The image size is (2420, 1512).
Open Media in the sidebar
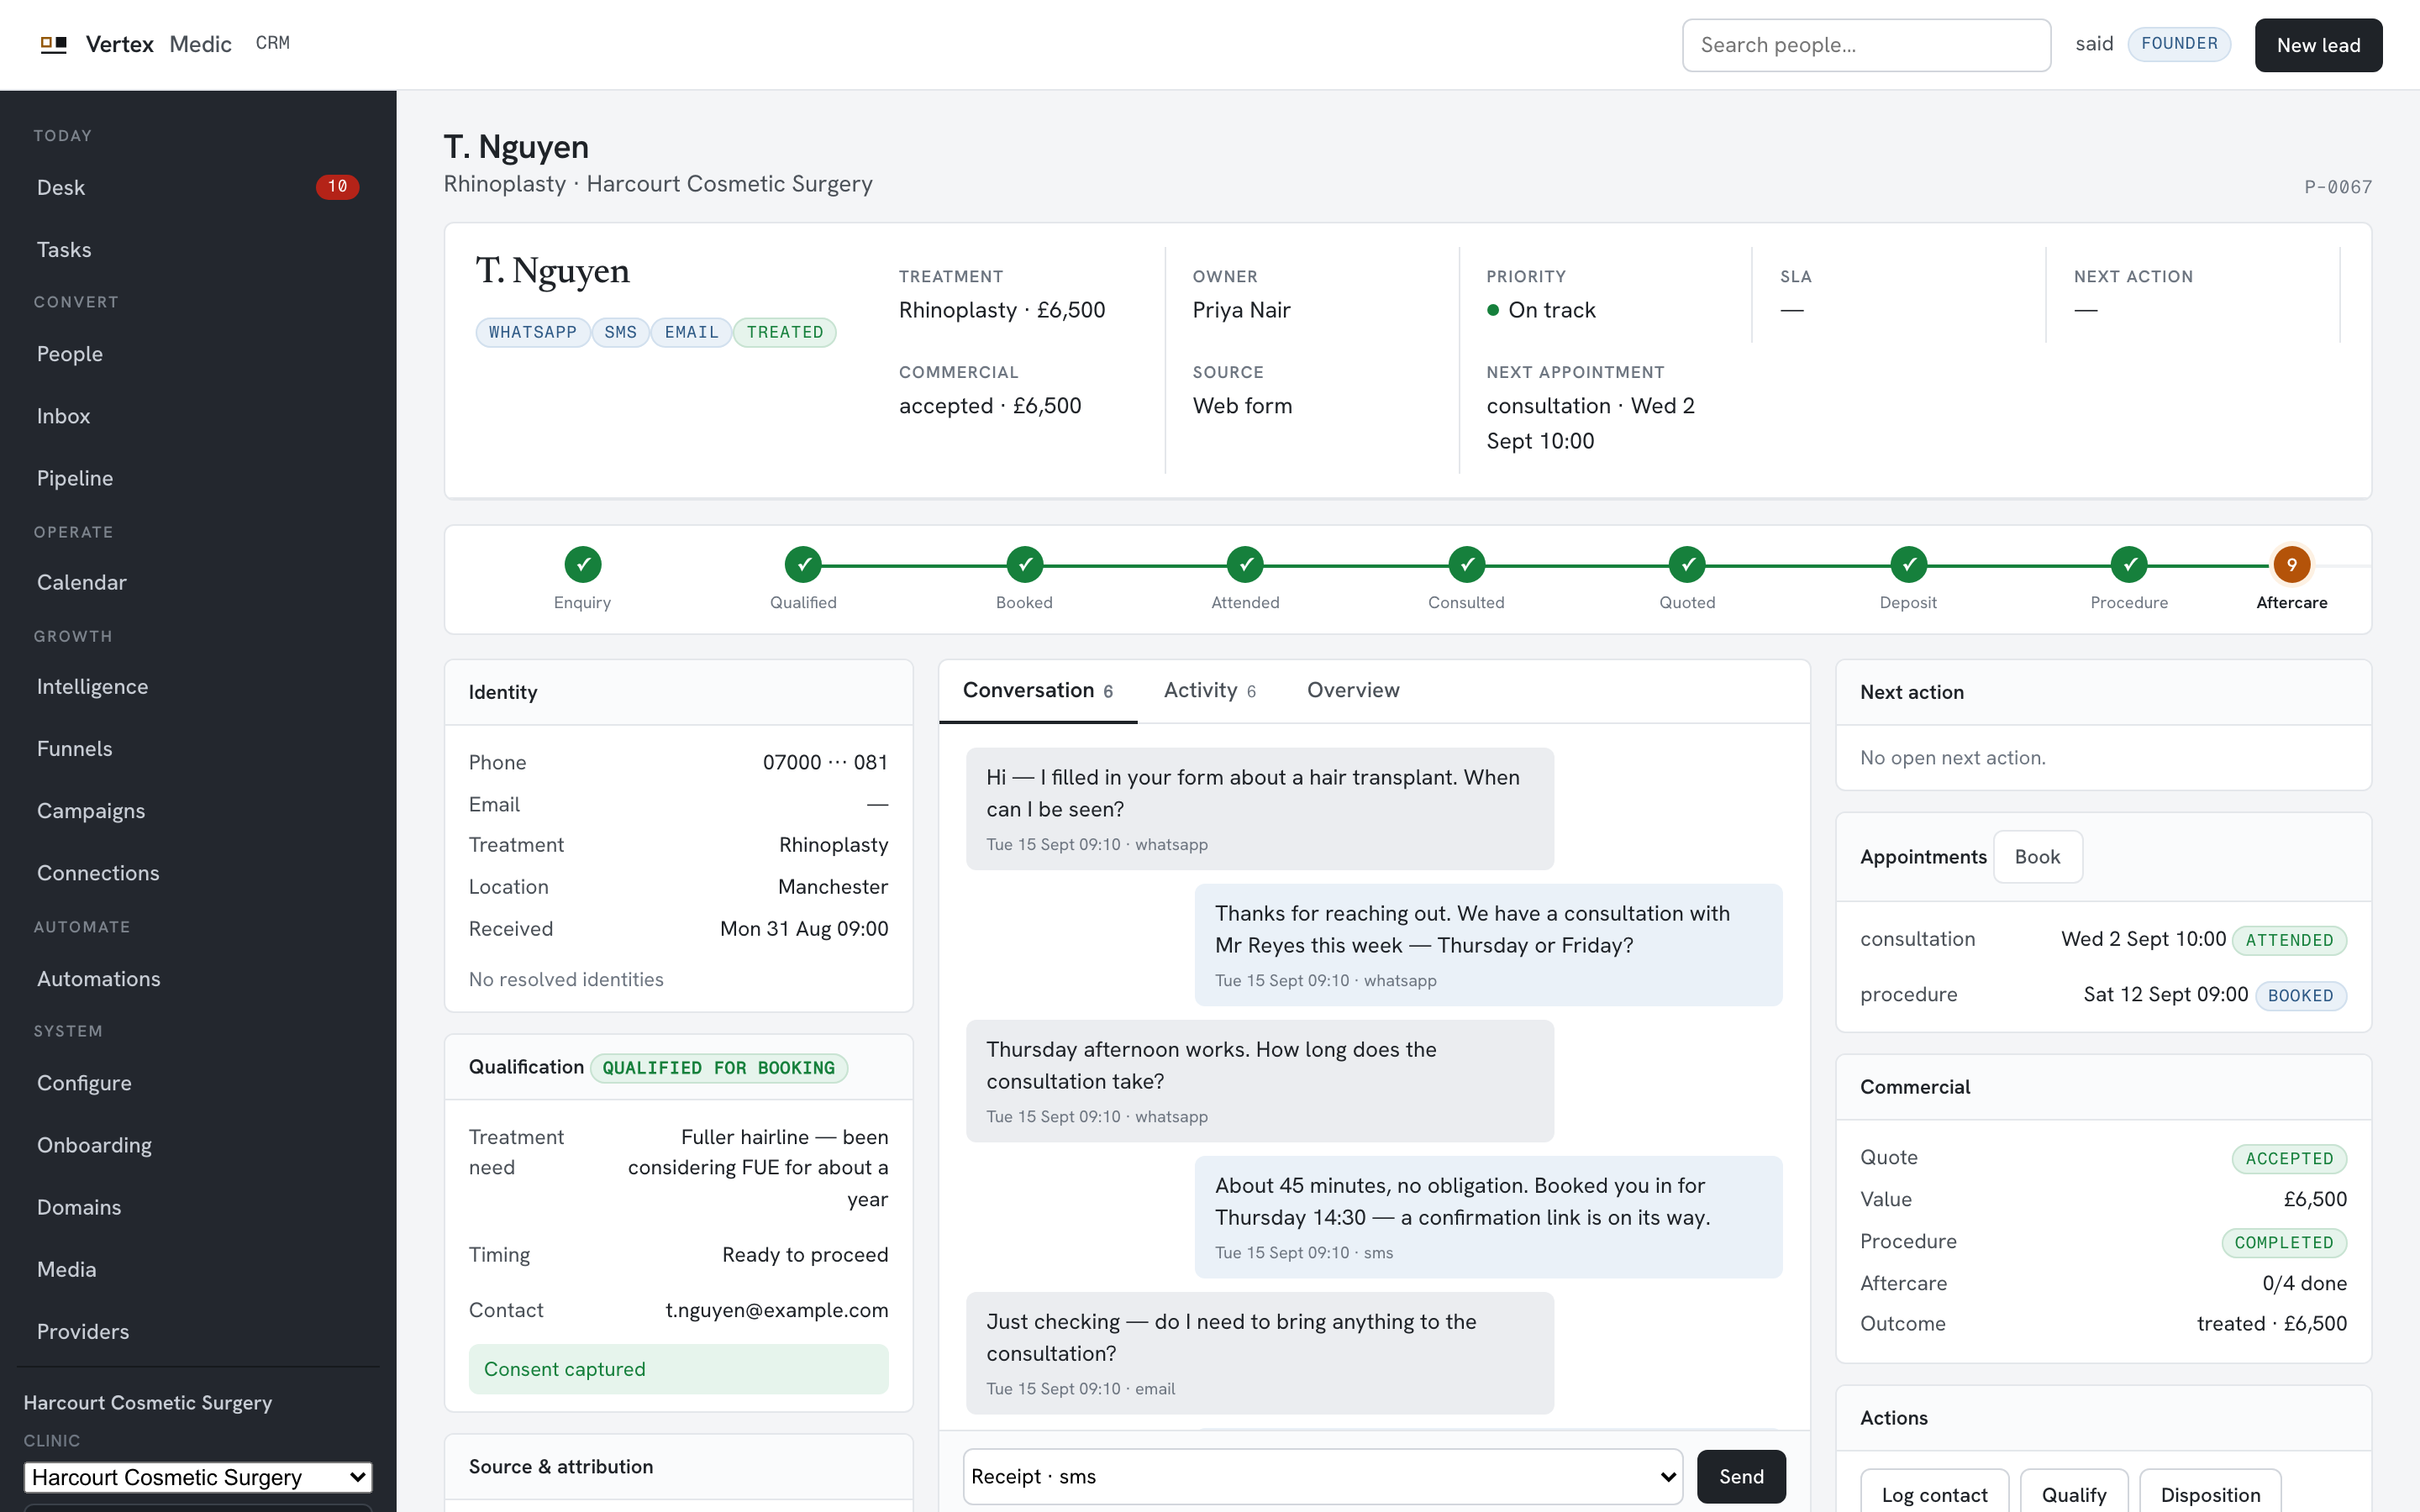point(198,1269)
